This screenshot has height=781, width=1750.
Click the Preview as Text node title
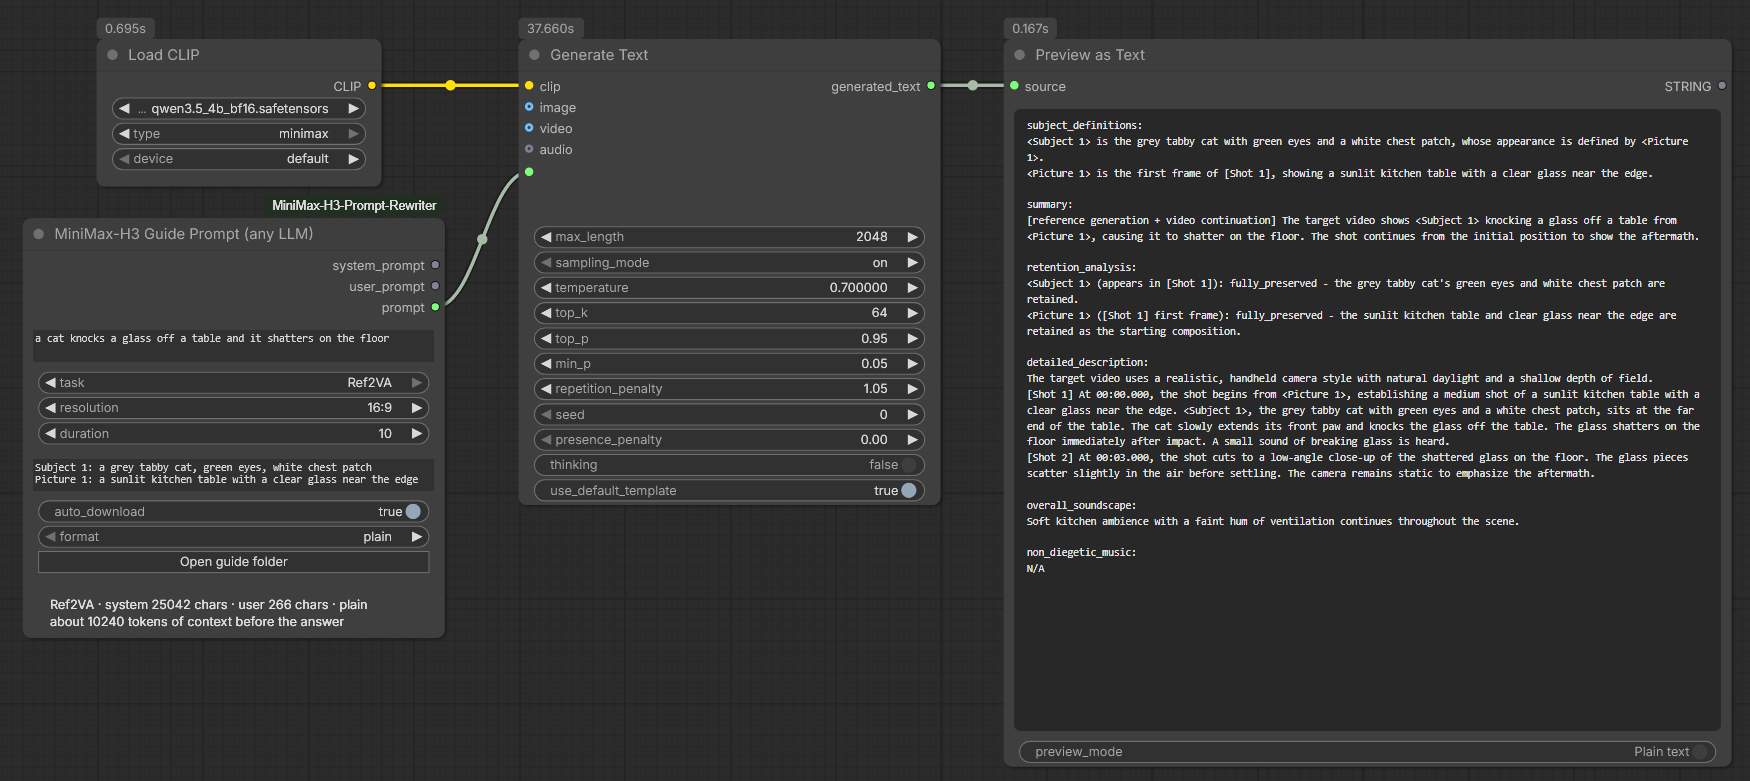tap(1090, 55)
